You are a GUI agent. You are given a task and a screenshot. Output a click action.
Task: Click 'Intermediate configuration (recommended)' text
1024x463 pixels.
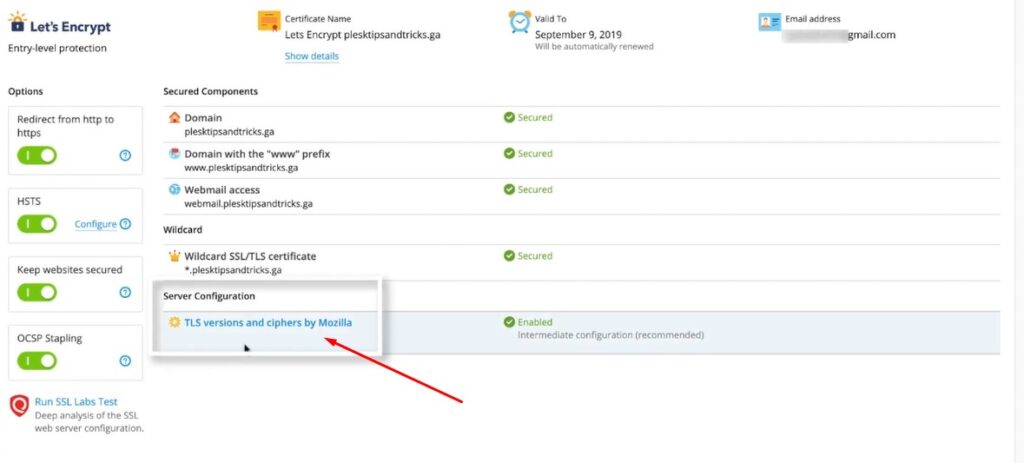(611, 335)
